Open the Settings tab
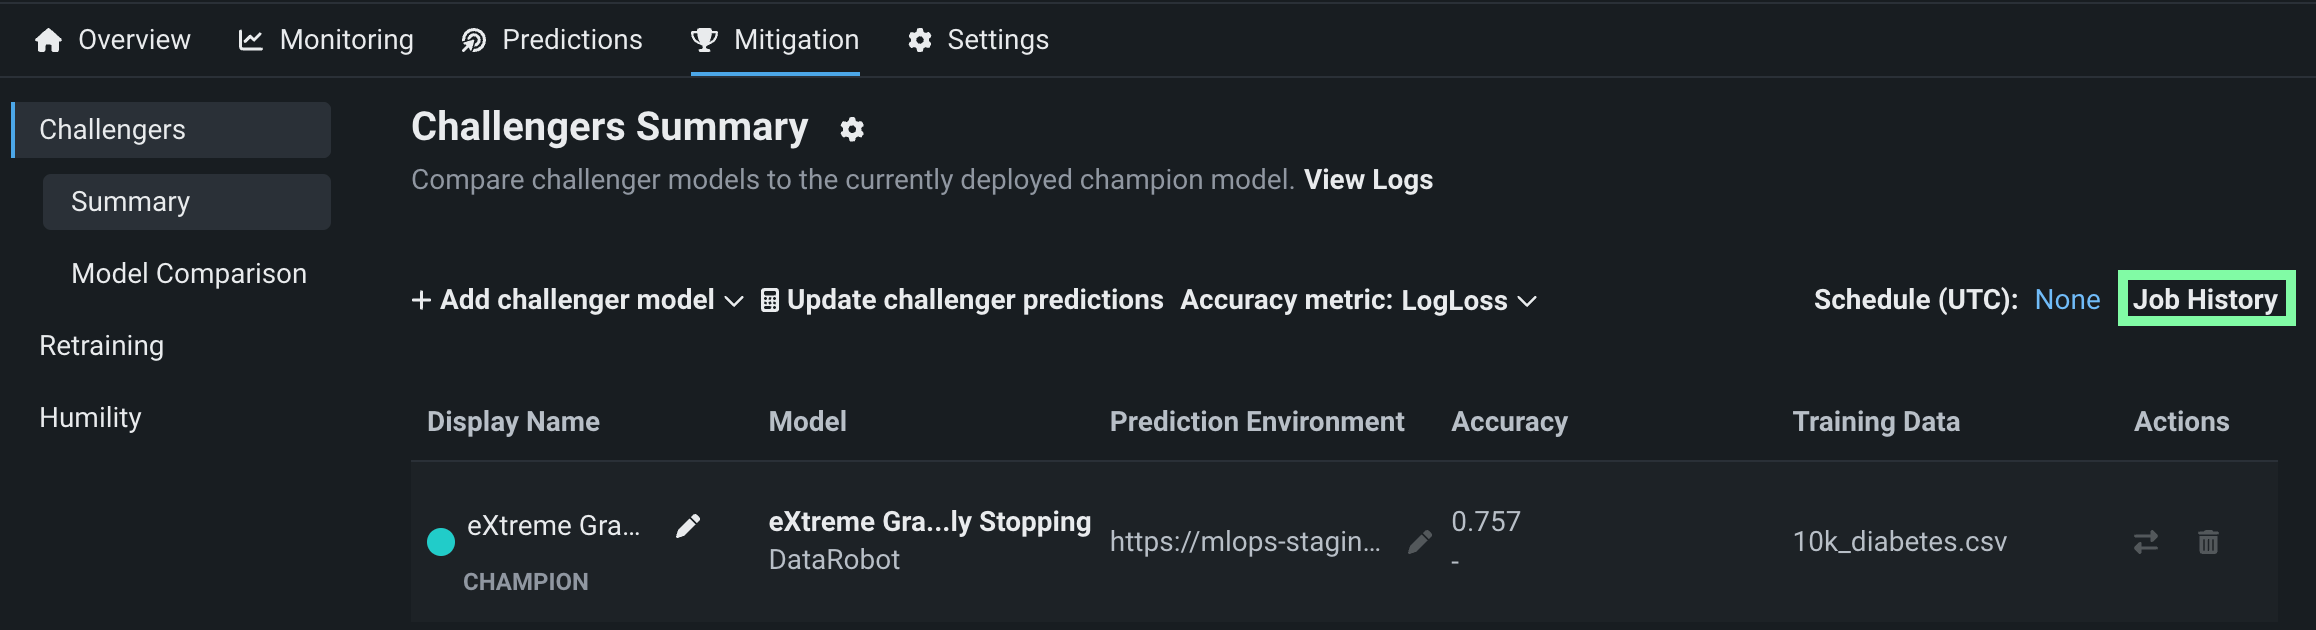The height and width of the screenshot is (630, 2316). [978, 40]
